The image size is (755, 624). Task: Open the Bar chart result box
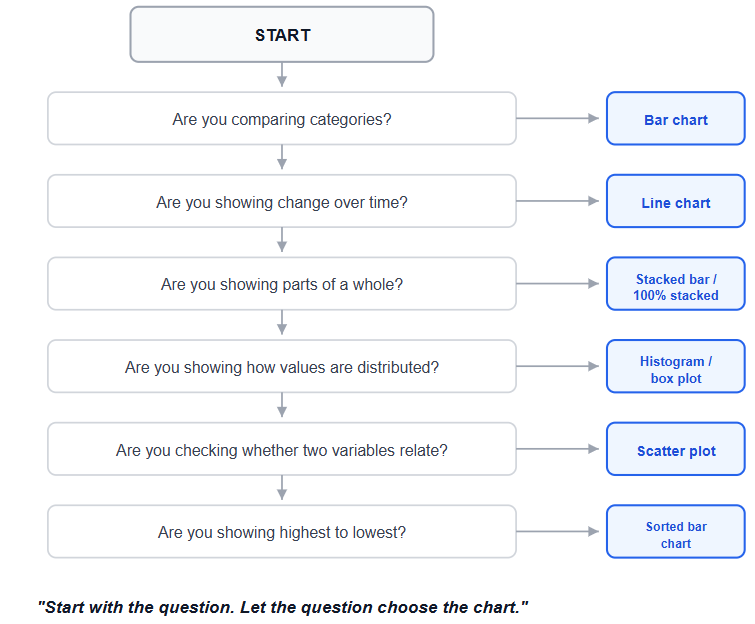[676, 118]
